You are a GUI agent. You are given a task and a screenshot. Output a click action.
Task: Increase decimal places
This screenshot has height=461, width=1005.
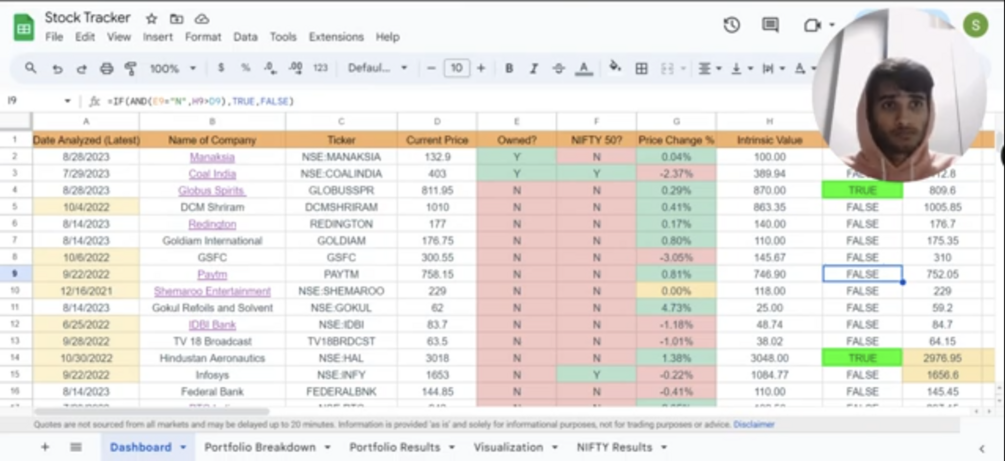295,68
